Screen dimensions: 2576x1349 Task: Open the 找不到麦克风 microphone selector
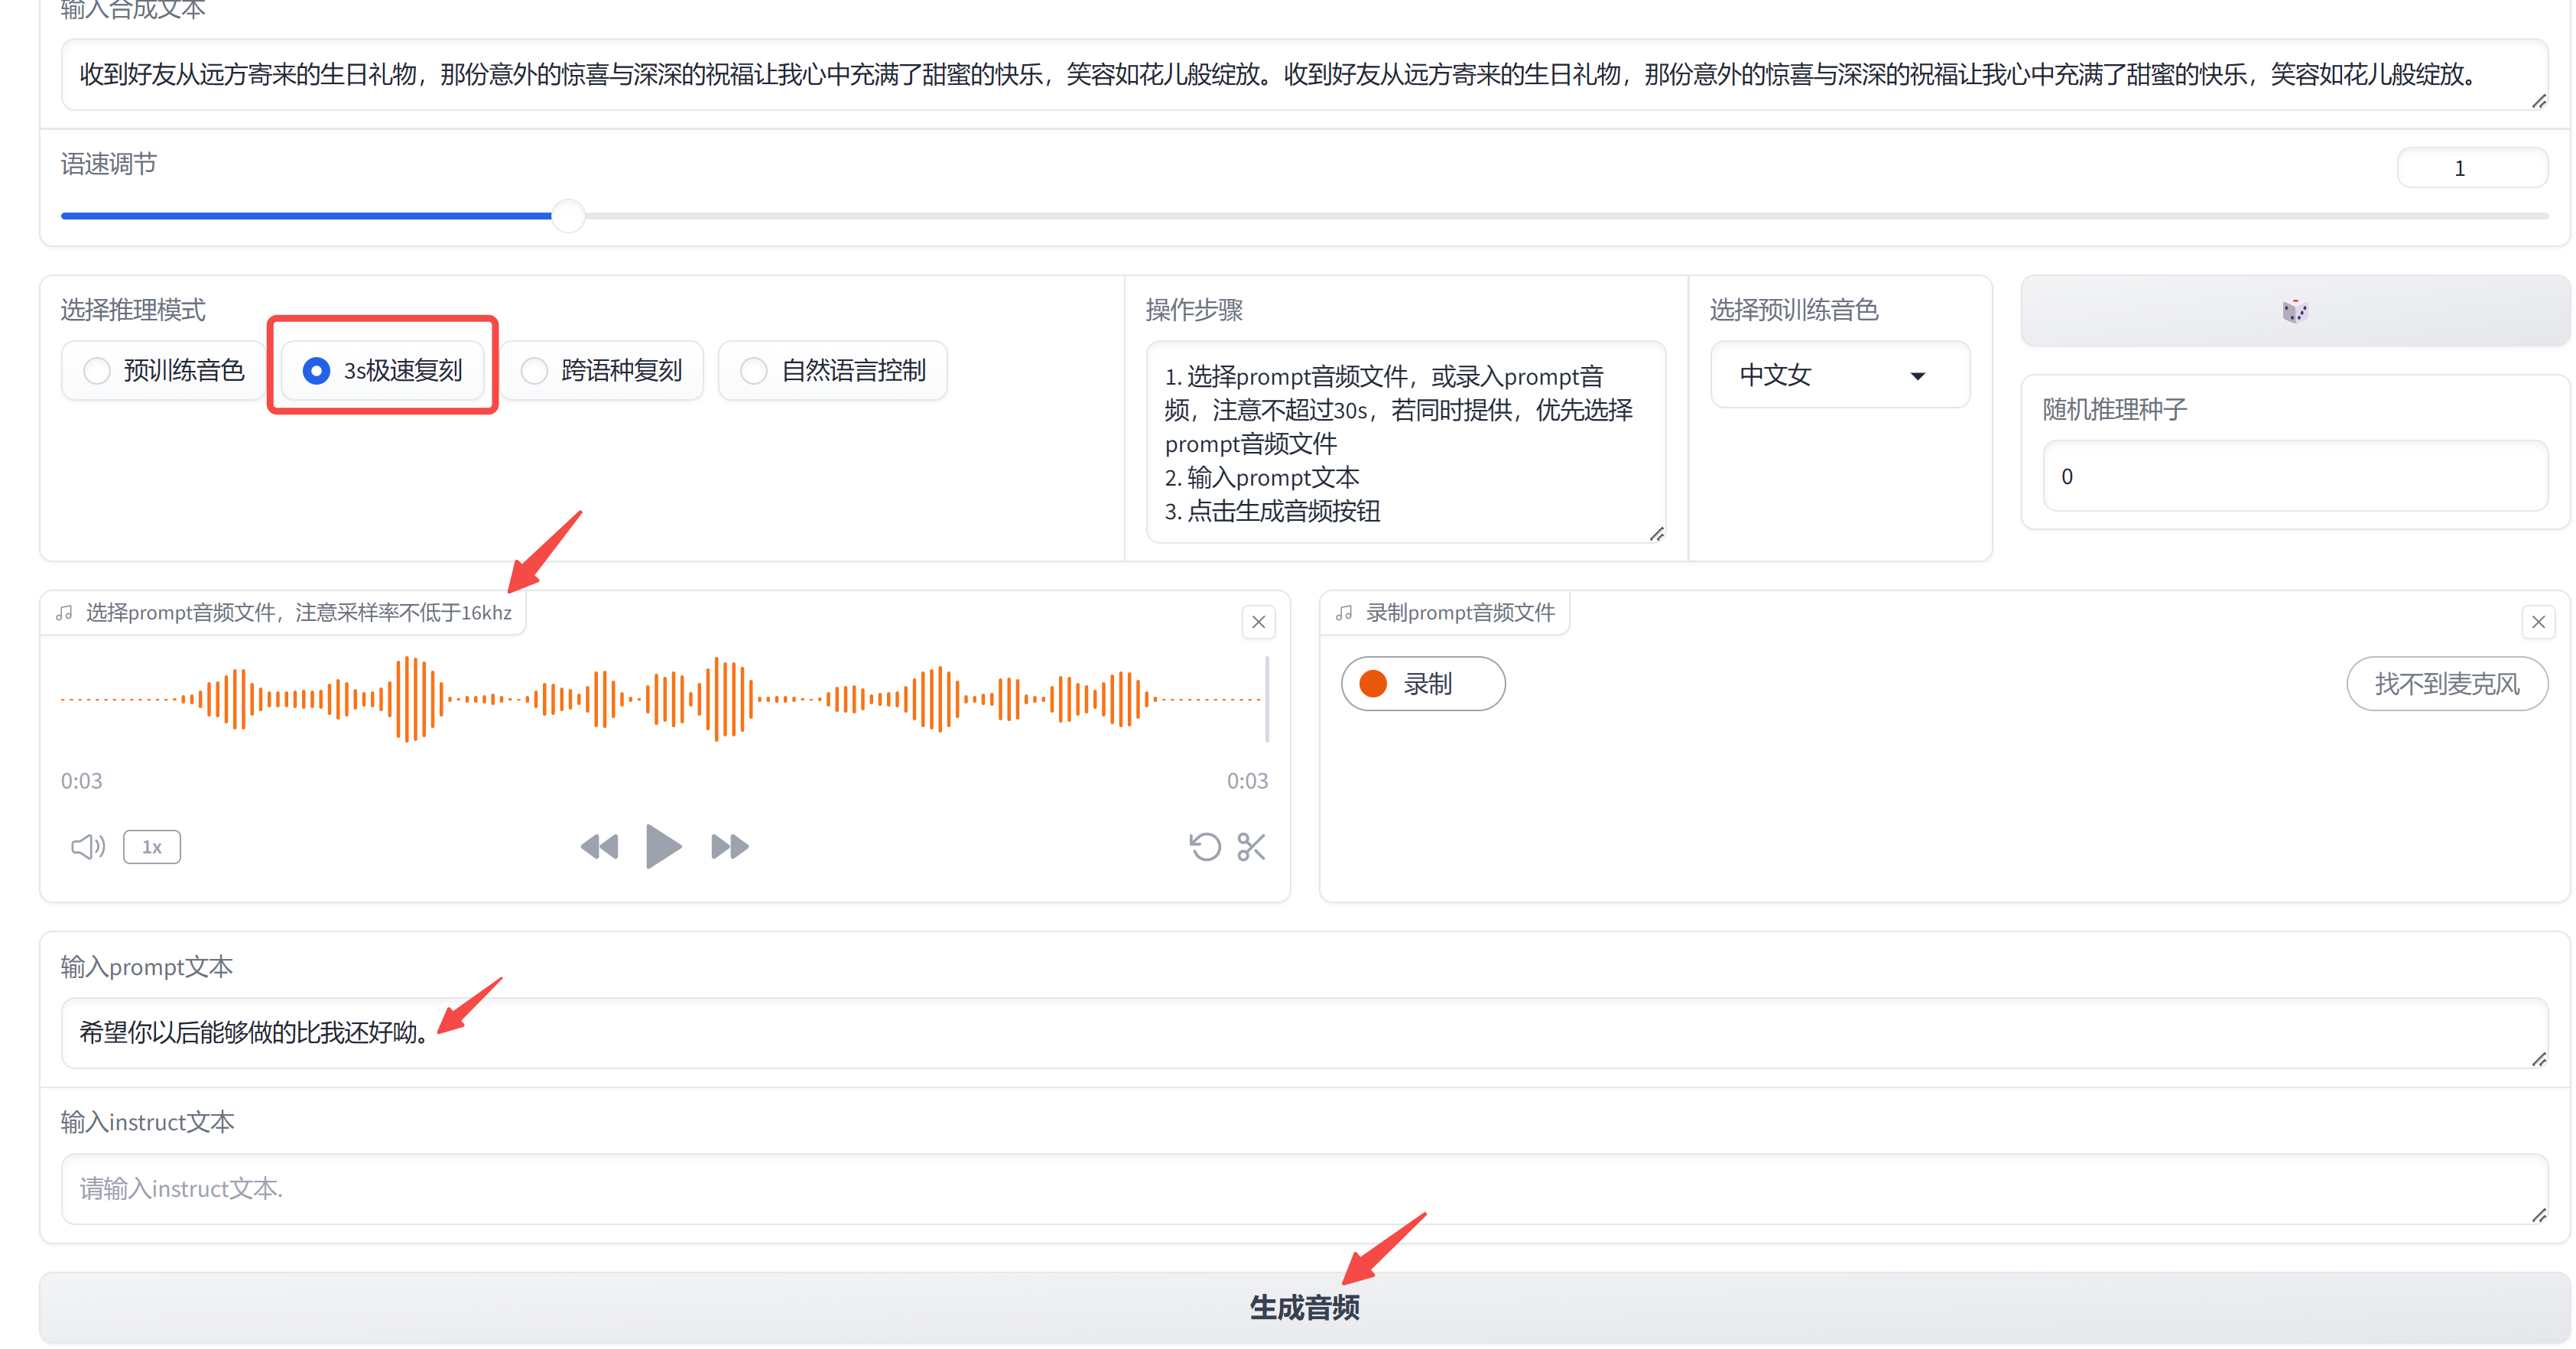point(2446,684)
